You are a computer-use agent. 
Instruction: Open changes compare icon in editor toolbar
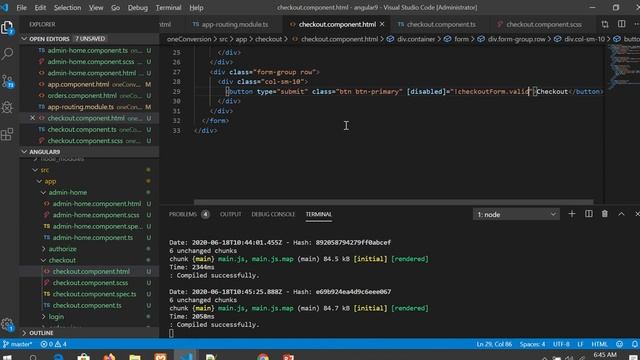[605, 24]
